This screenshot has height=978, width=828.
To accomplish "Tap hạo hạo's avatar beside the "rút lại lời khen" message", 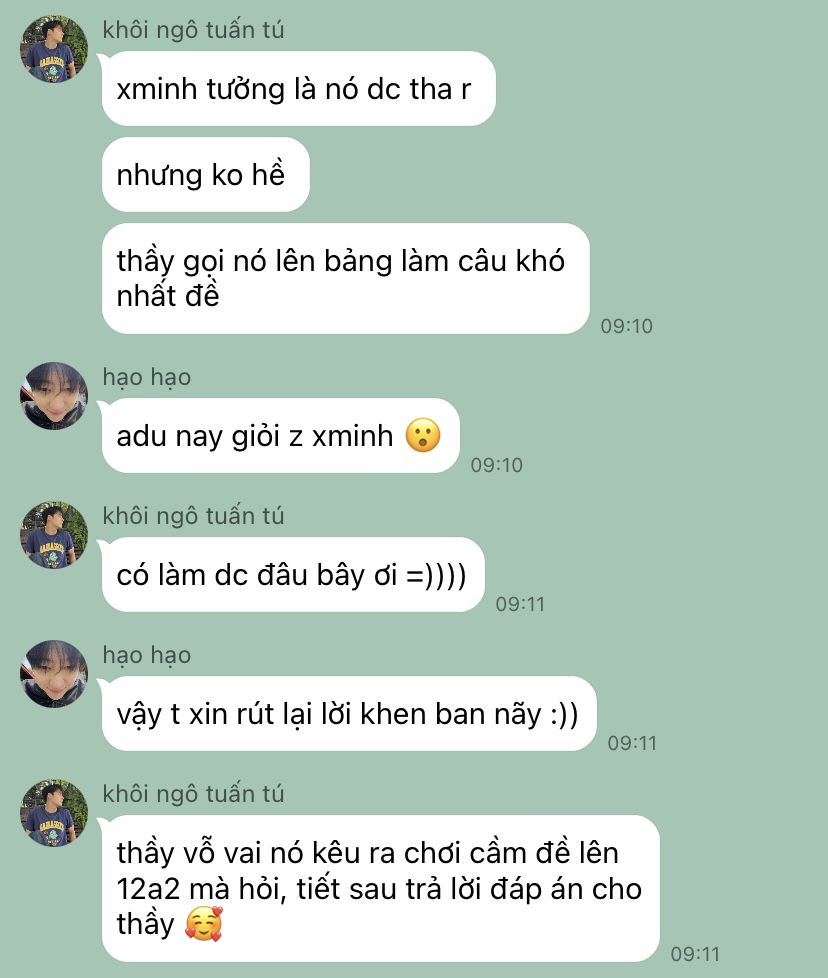I will pyautogui.click(x=54, y=674).
